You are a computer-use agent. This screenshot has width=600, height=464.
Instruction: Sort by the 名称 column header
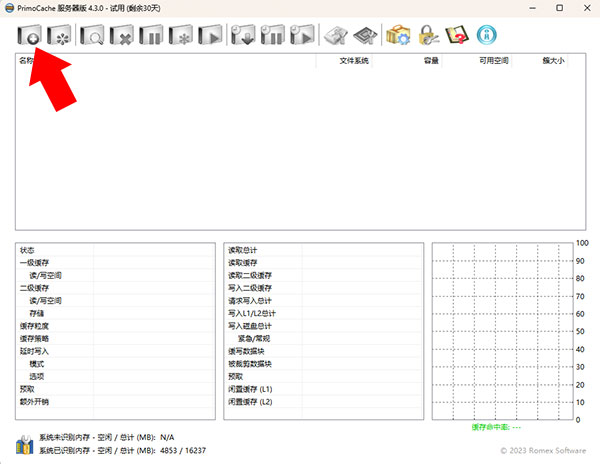coord(165,60)
